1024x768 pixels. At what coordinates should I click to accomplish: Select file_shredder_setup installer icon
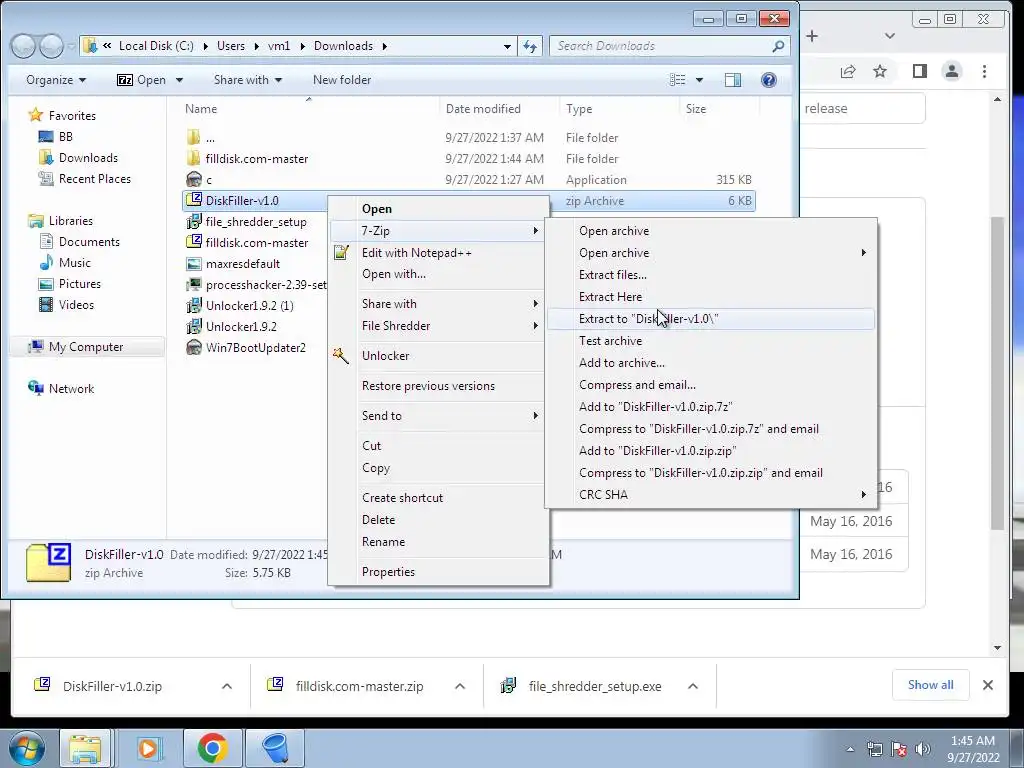(193, 221)
